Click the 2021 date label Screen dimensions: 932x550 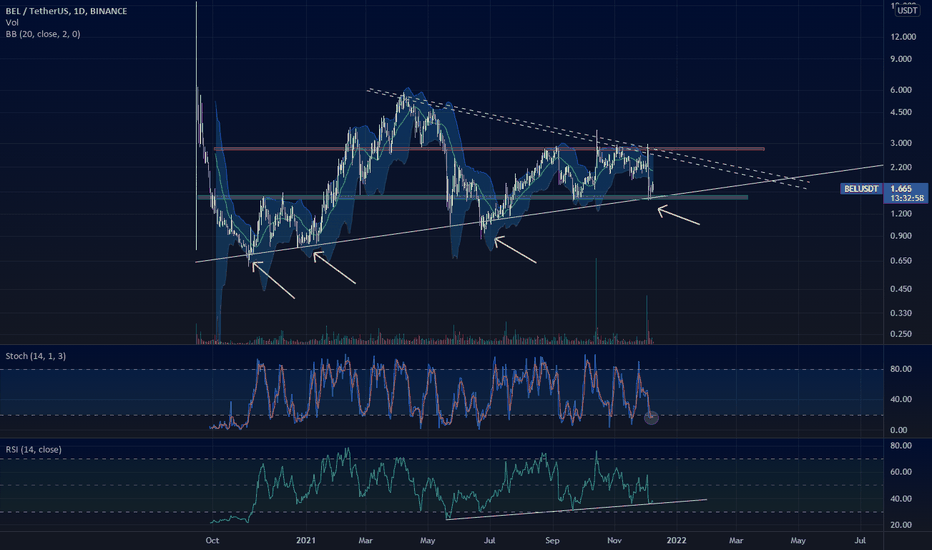tap(306, 540)
